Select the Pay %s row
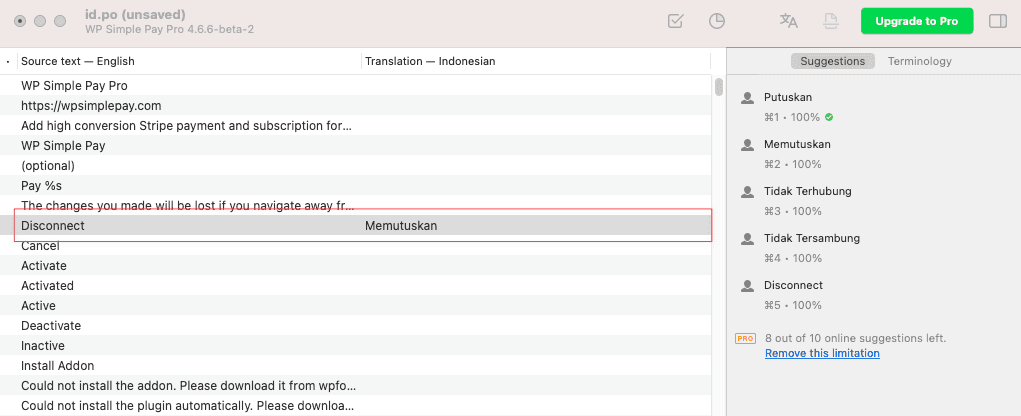Image resolution: width=1021 pixels, height=416 pixels. (356, 186)
